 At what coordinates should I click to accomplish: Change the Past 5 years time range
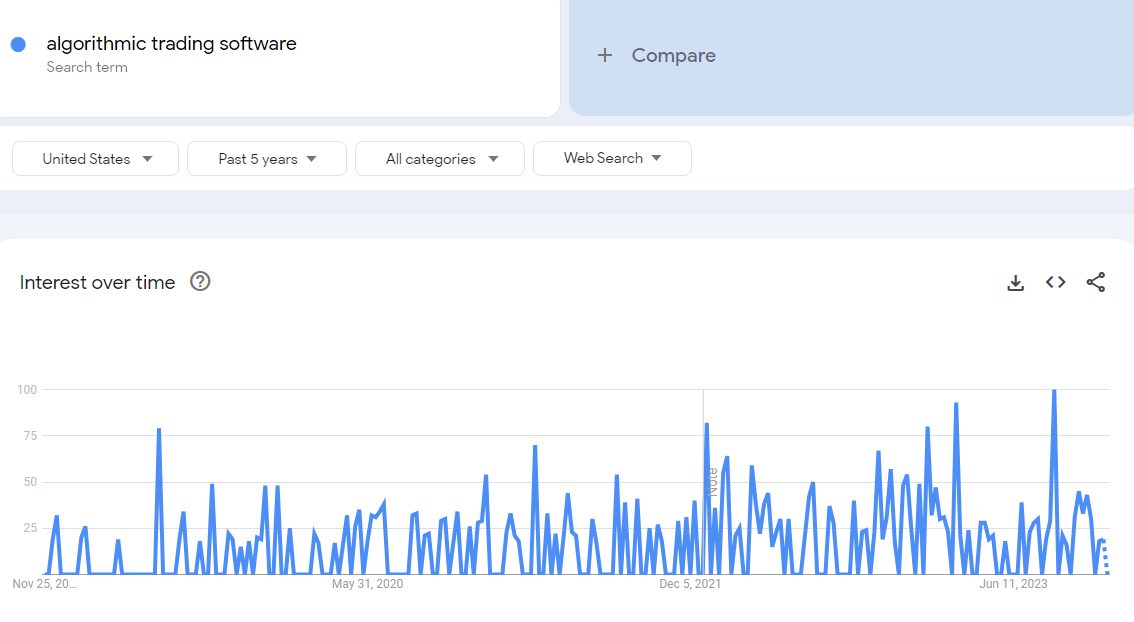point(267,158)
